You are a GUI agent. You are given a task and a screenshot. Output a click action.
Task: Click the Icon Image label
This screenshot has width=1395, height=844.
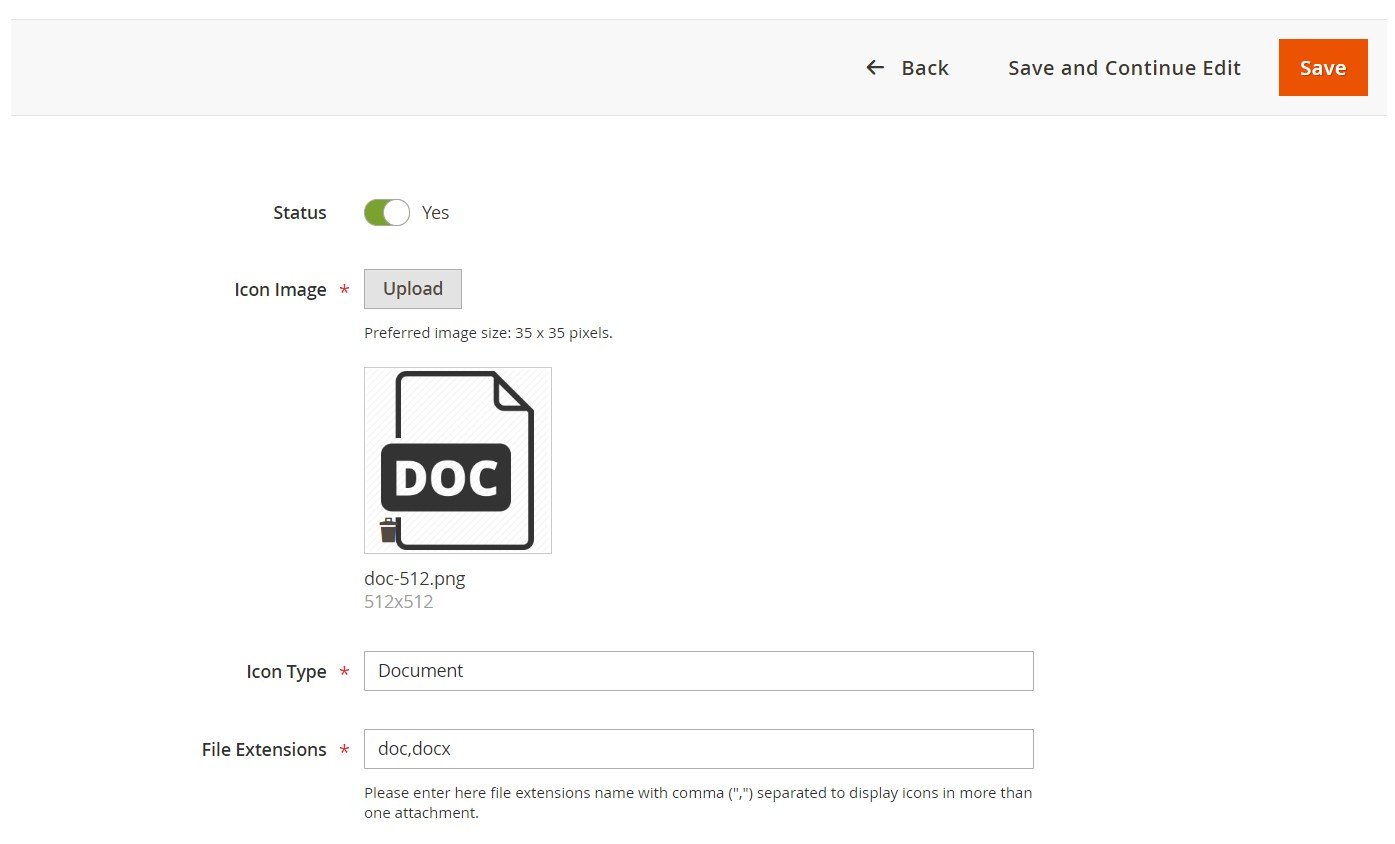tap(280, 290)
